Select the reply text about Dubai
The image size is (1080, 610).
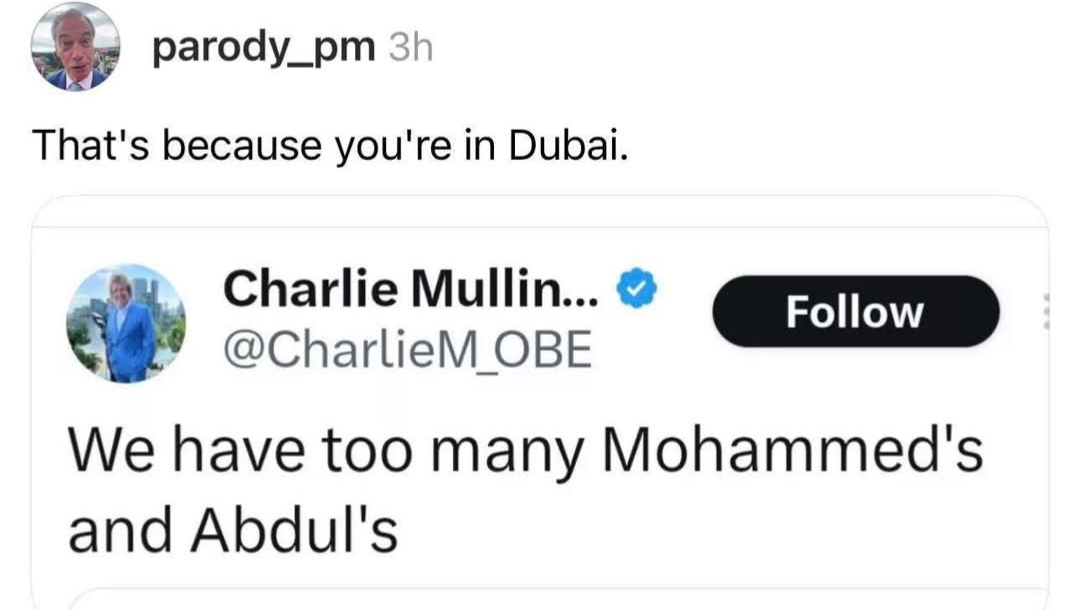(x=331, y=146)
